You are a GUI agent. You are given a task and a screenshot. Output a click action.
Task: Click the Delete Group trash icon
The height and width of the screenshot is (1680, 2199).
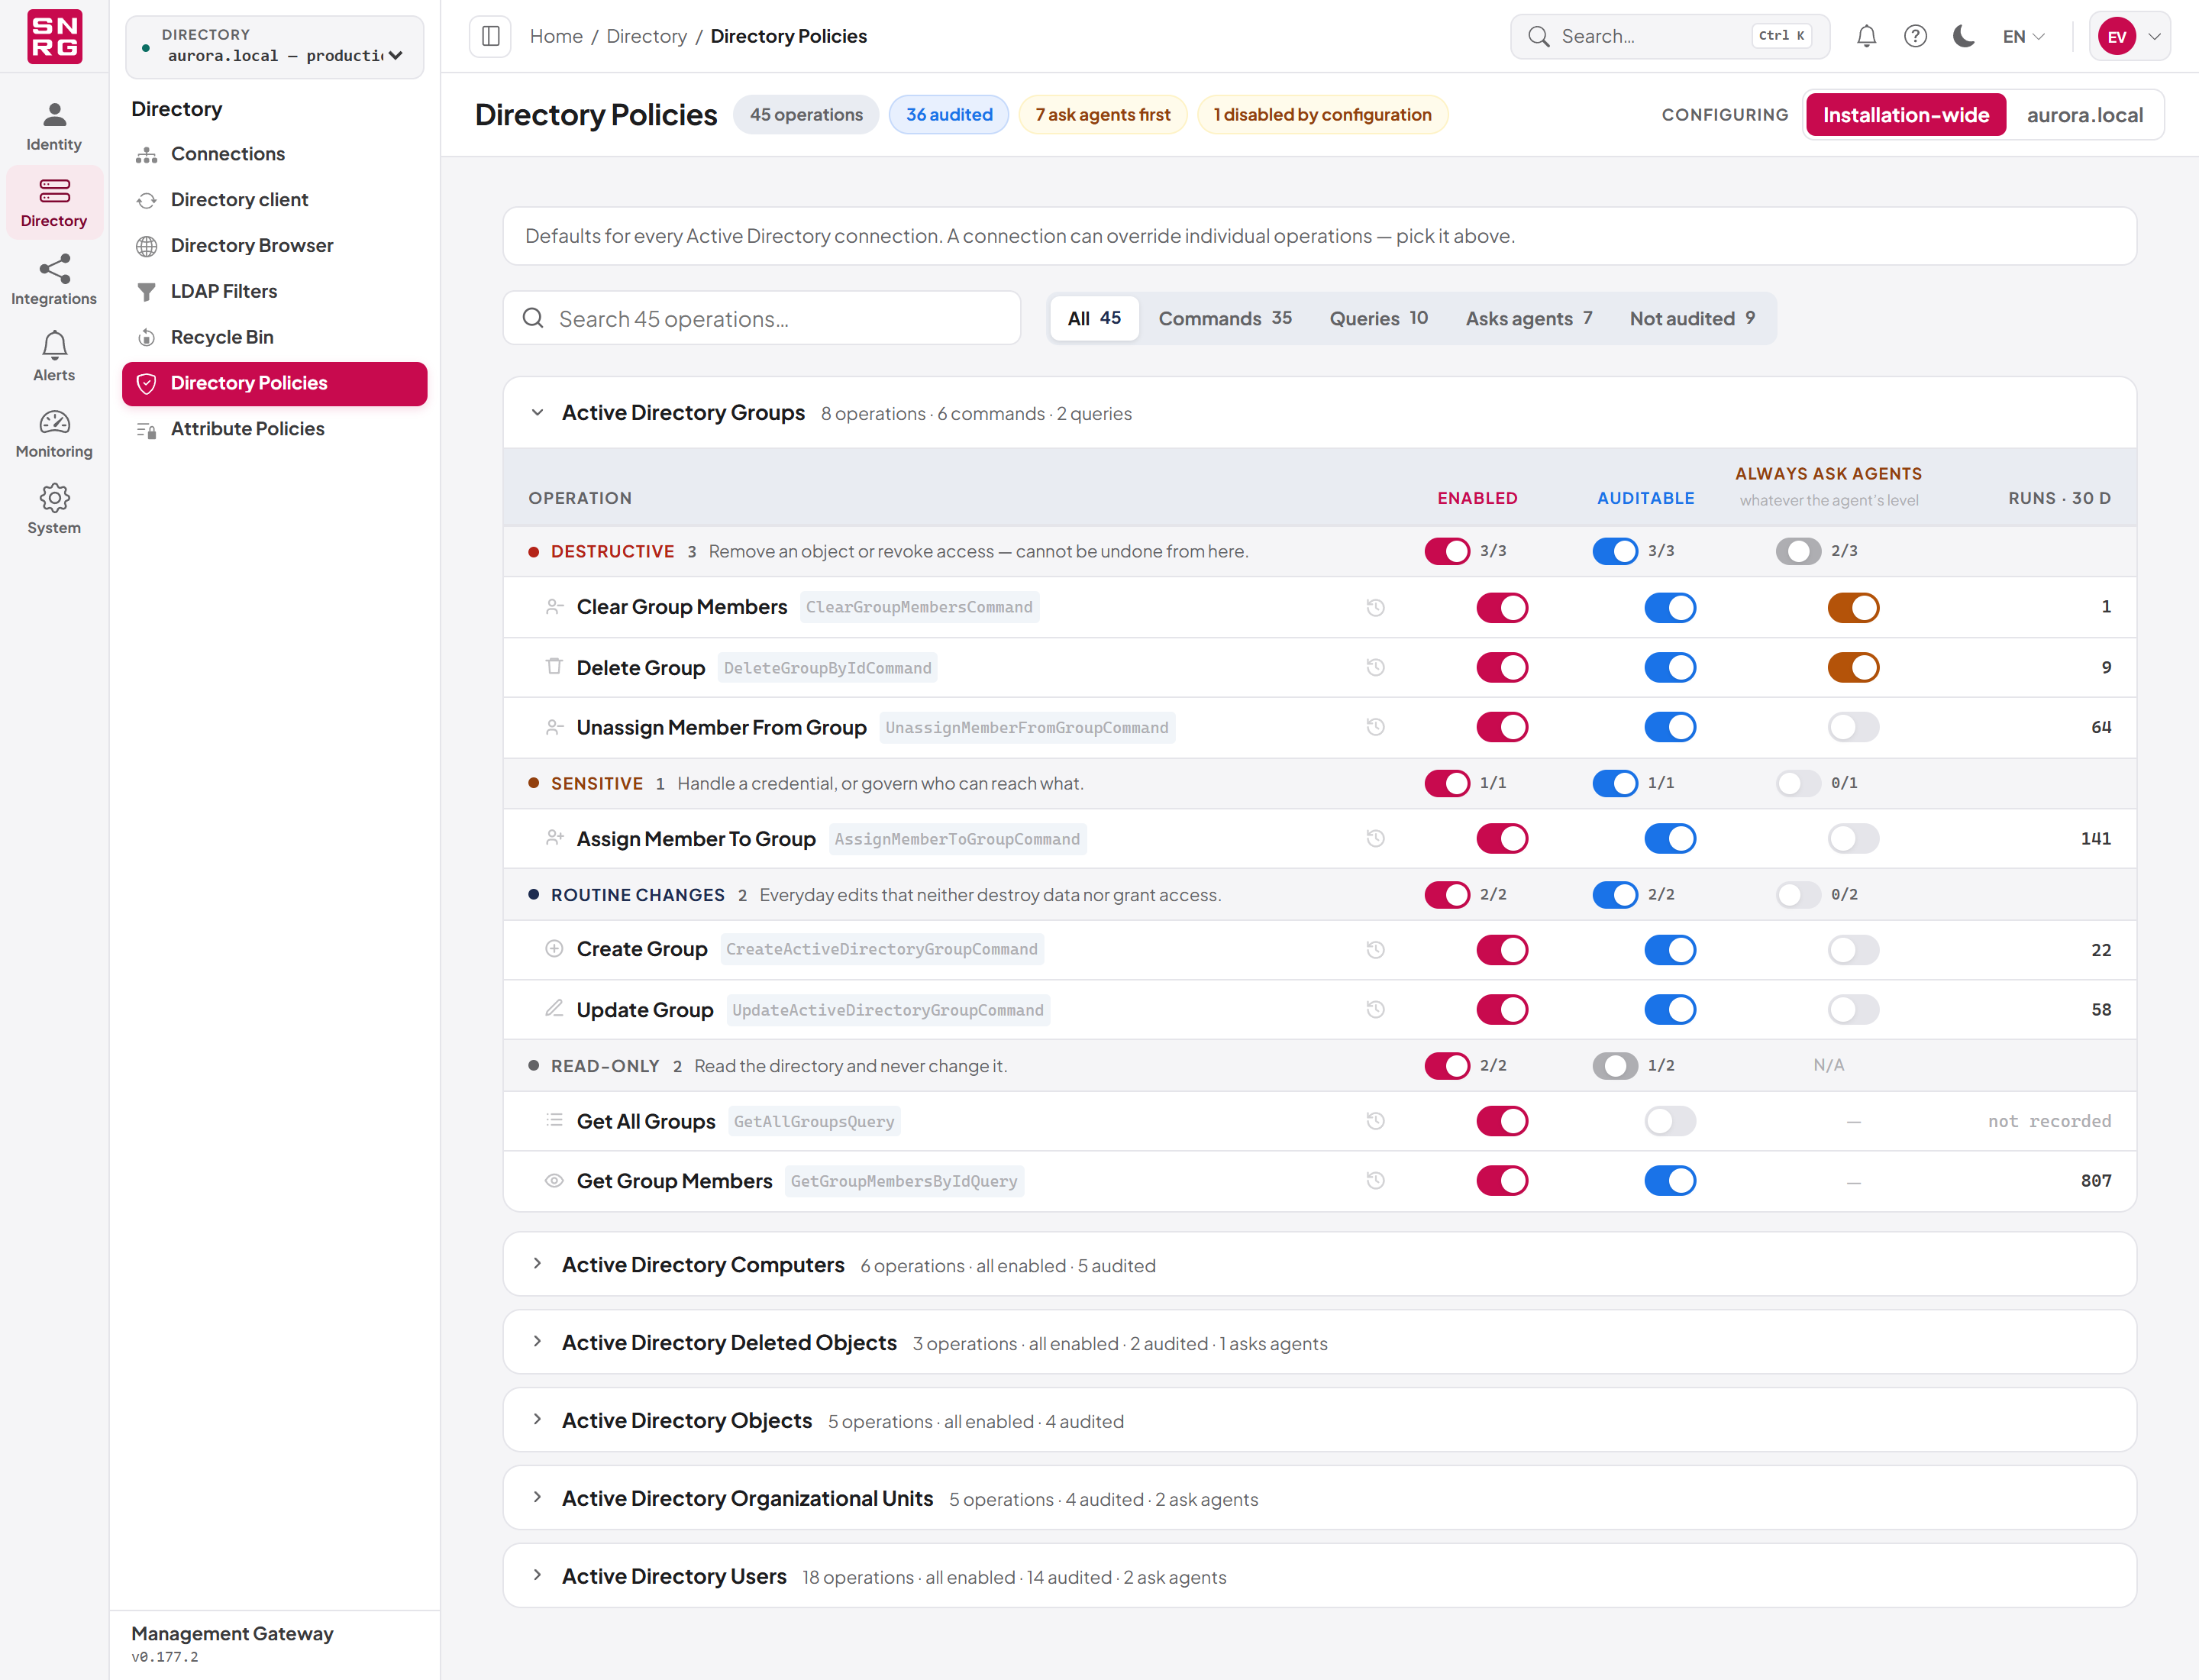point(554,666)
